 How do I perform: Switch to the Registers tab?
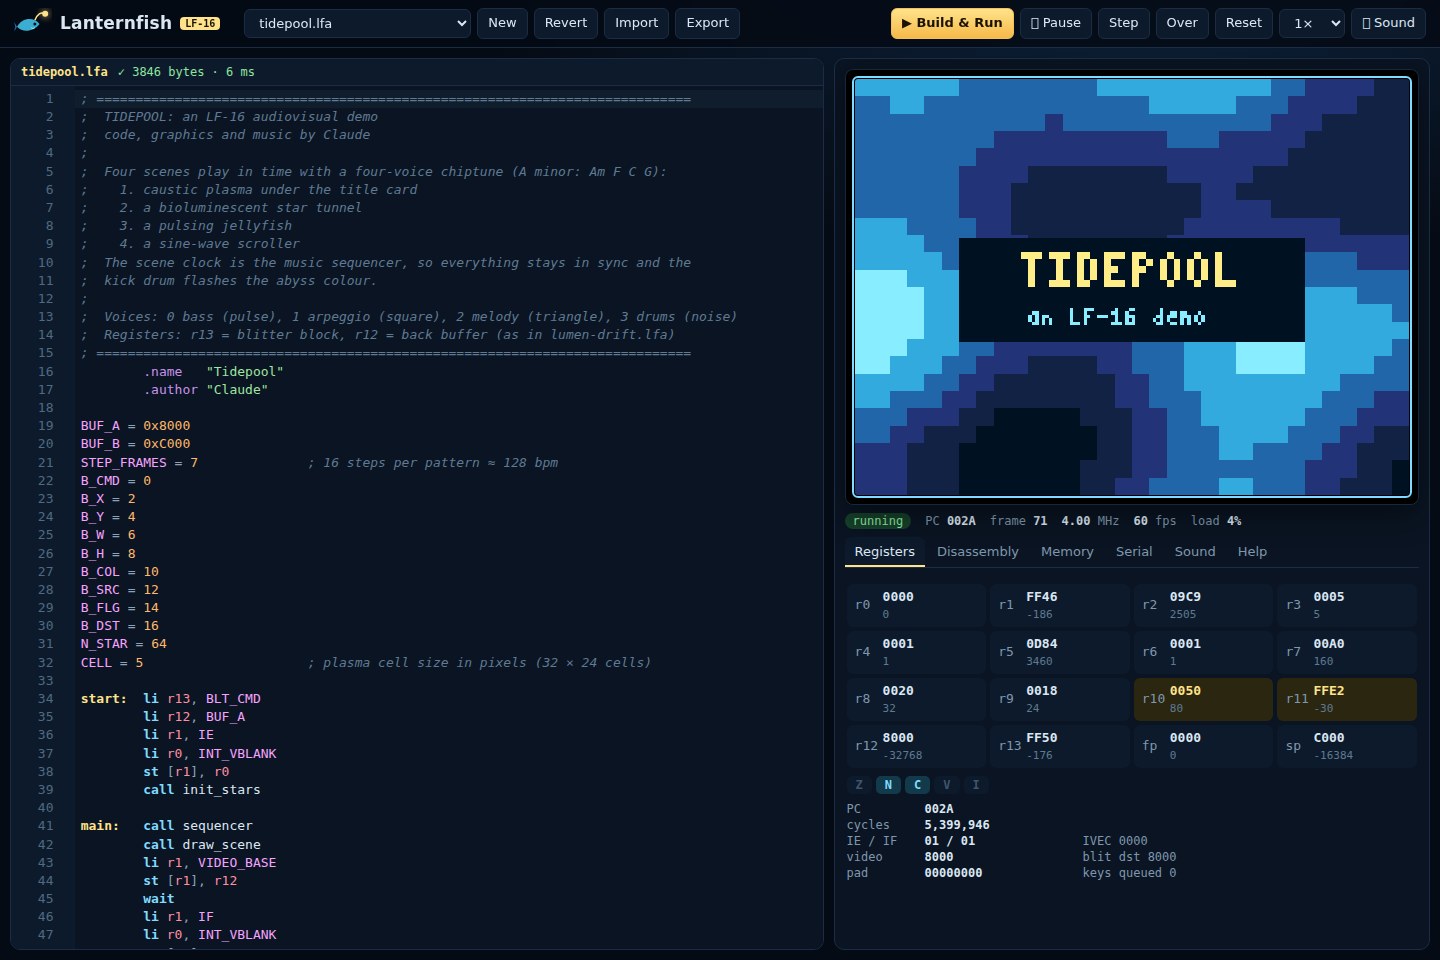(x=884, y=552)
